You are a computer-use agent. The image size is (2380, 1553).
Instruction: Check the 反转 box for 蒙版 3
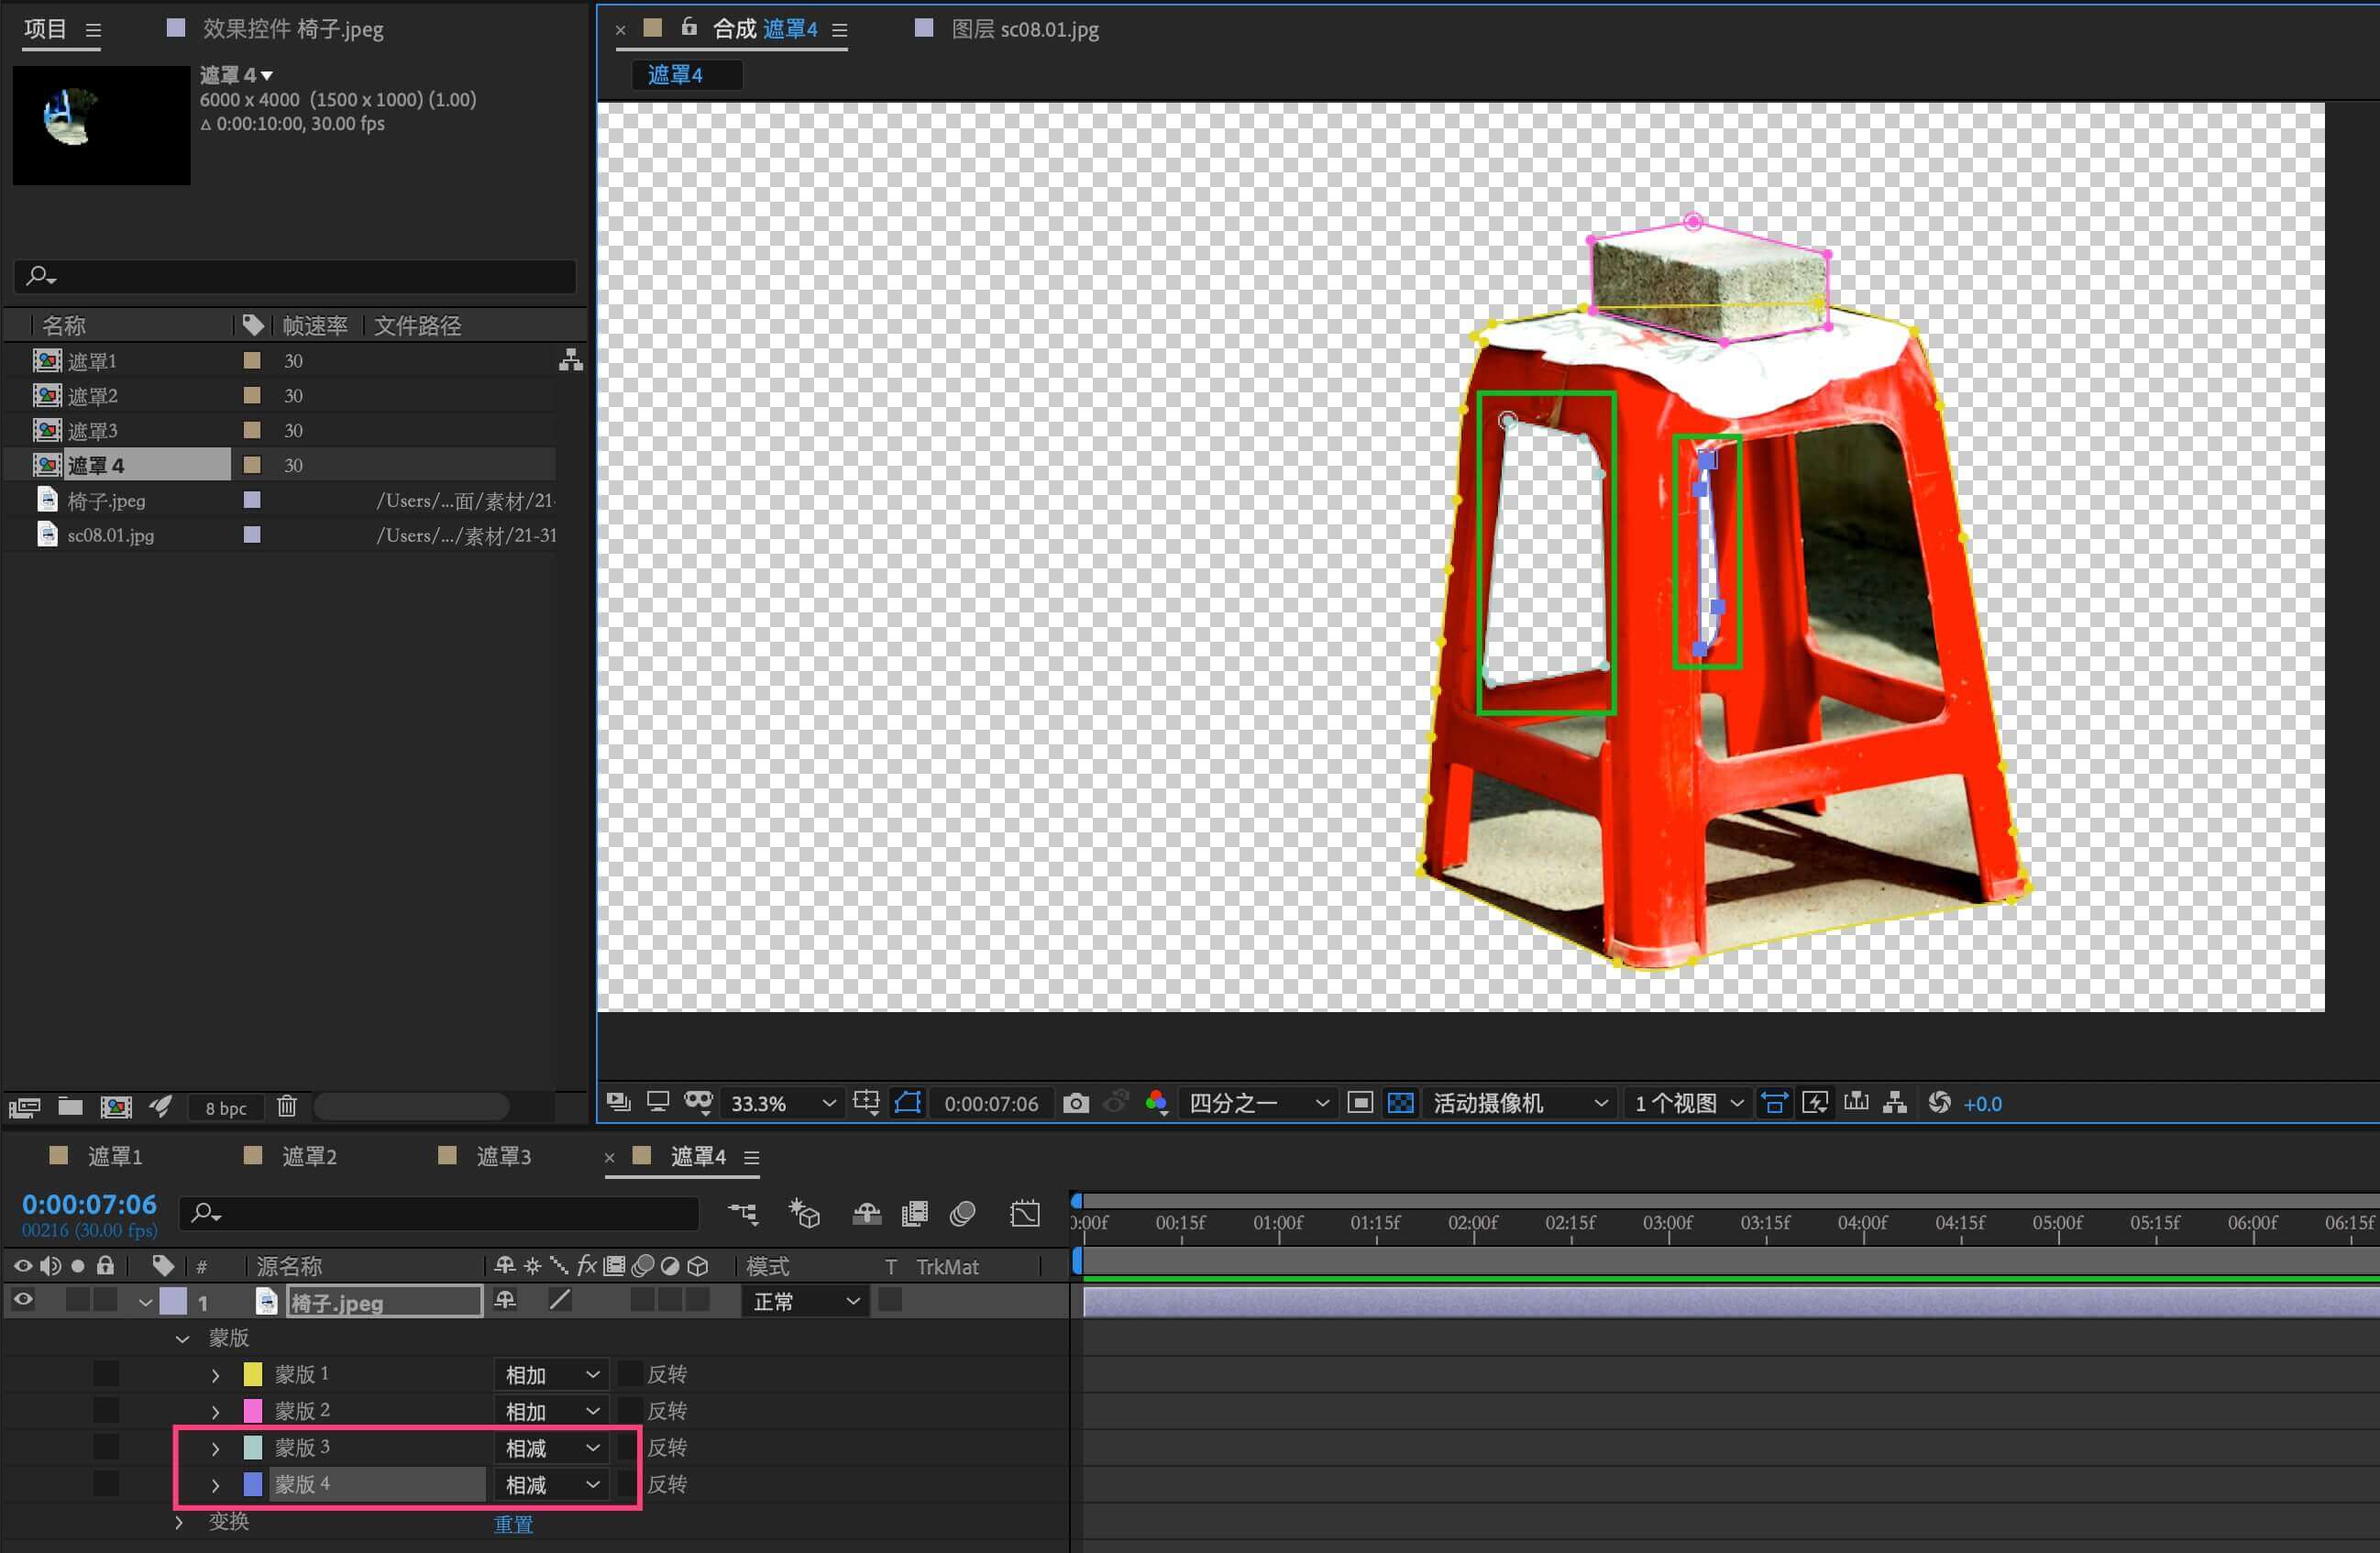(x=629, y=1447)
